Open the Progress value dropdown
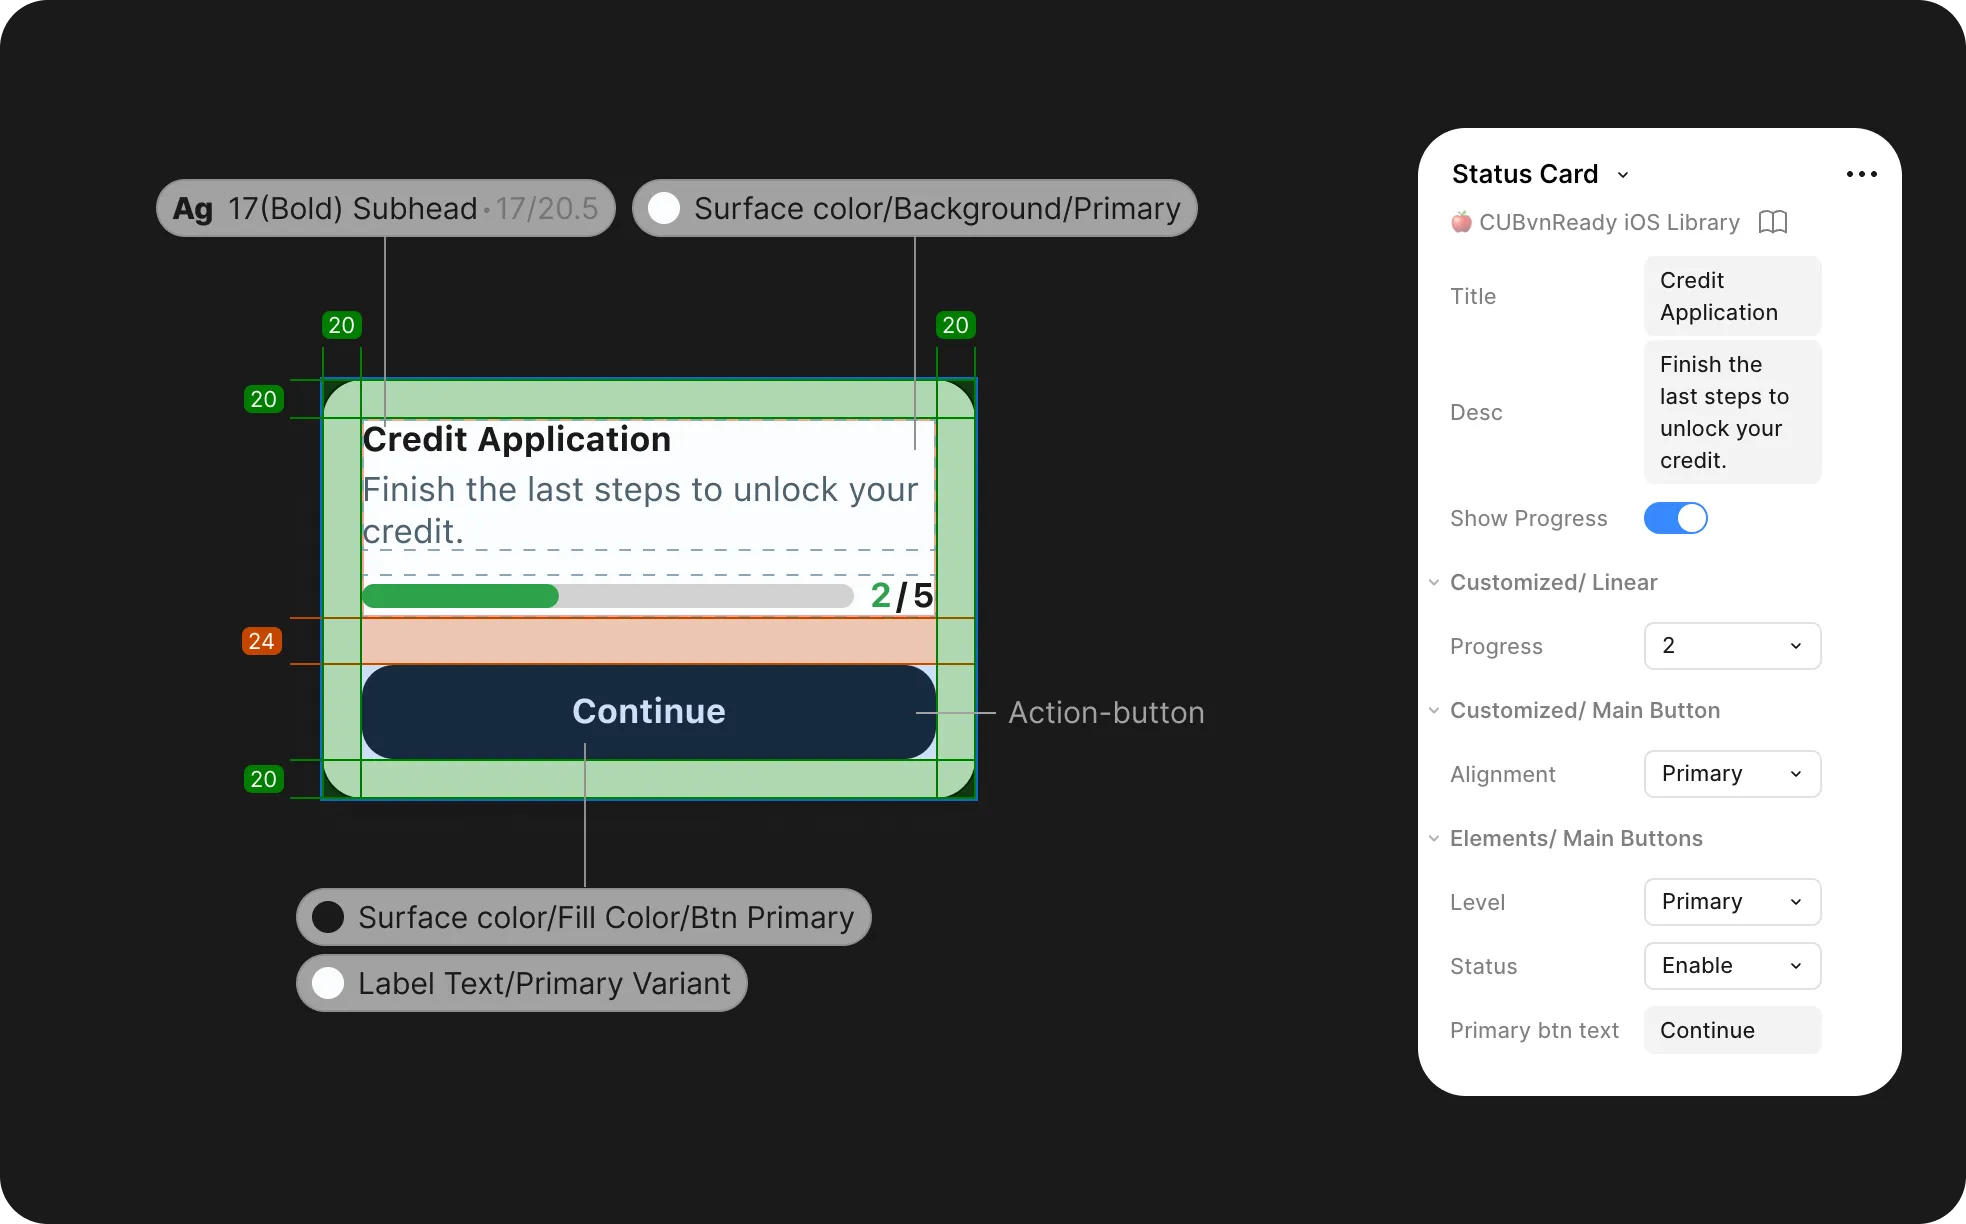The image size is (1966, 1224). coord(1732,646)
